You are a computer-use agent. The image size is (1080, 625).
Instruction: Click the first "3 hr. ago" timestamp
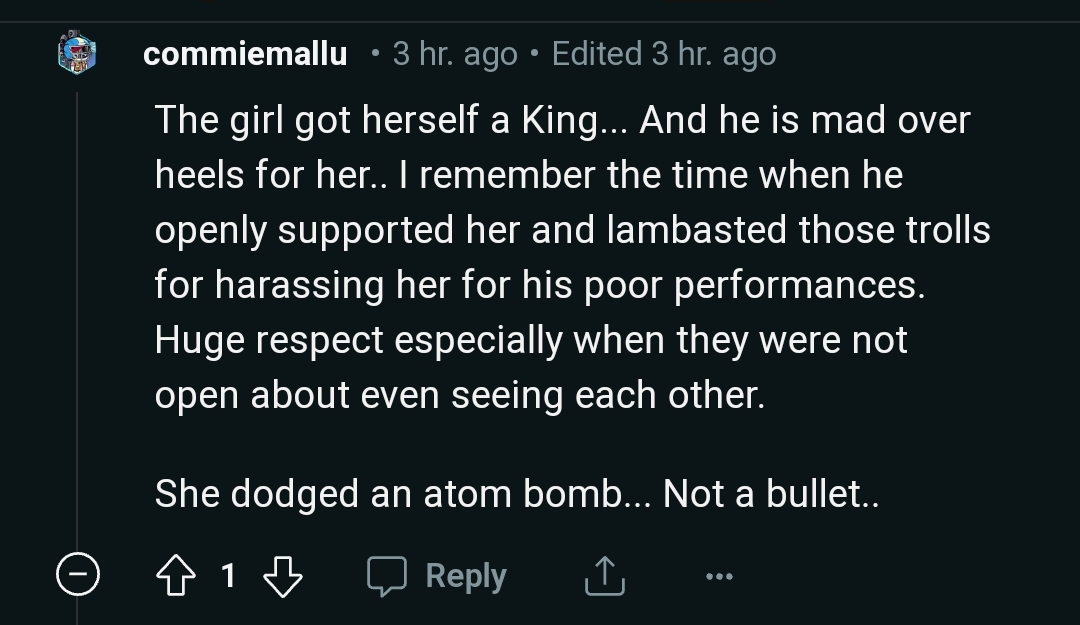pyautogui.click(x=455, y=54)
